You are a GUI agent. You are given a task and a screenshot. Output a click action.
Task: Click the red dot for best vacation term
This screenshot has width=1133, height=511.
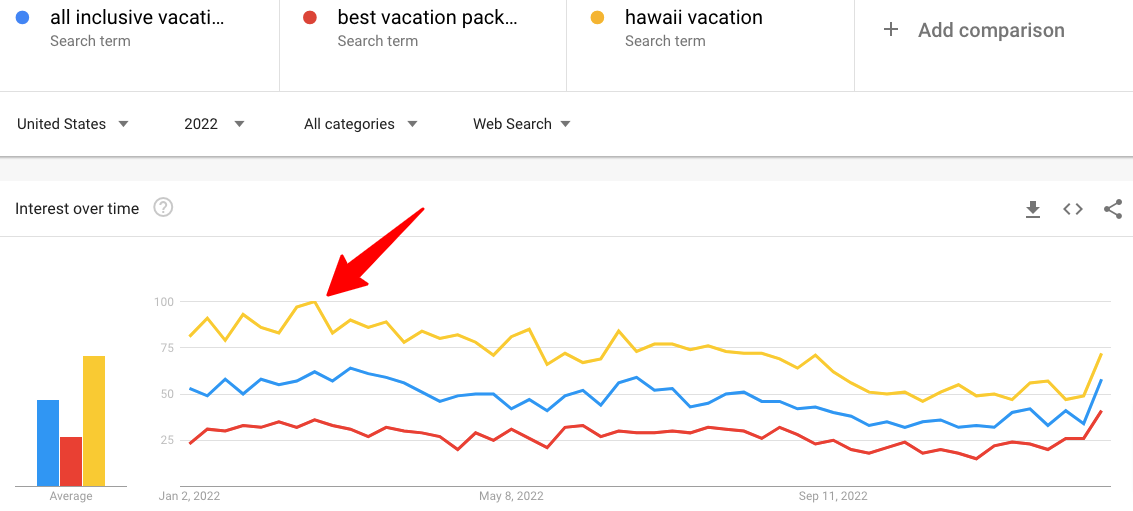click(310, 18)
